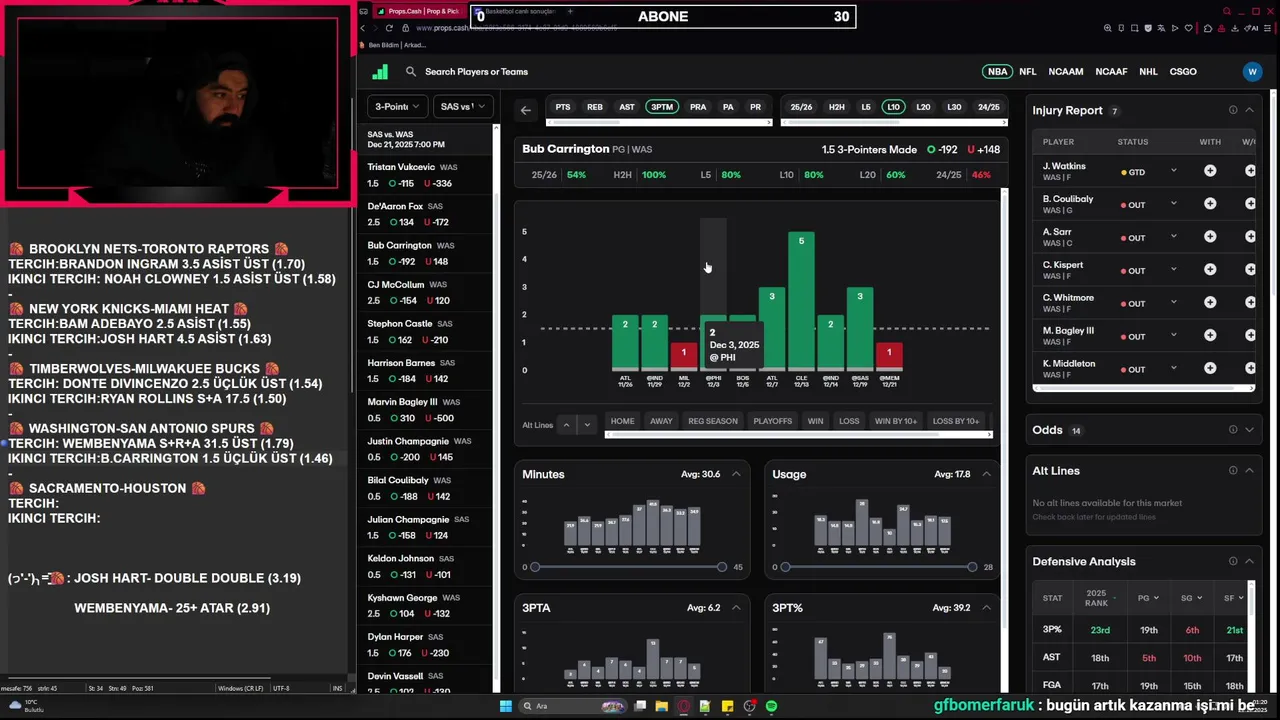The image size is (1280, 720).
Task: Open Odds panel info icon
Action: coord(1233,430)
